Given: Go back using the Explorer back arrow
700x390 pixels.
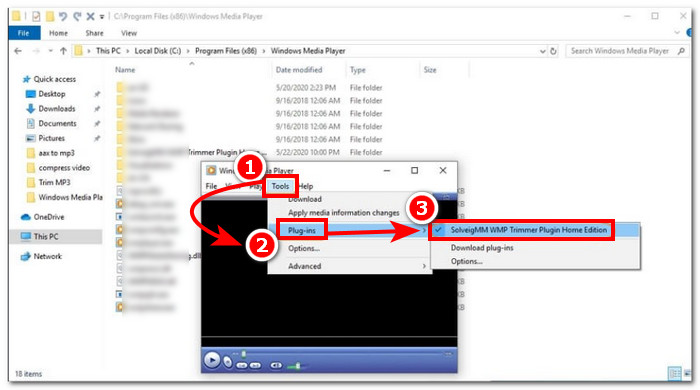Looking at the screenshot, I should pos(18,51).
